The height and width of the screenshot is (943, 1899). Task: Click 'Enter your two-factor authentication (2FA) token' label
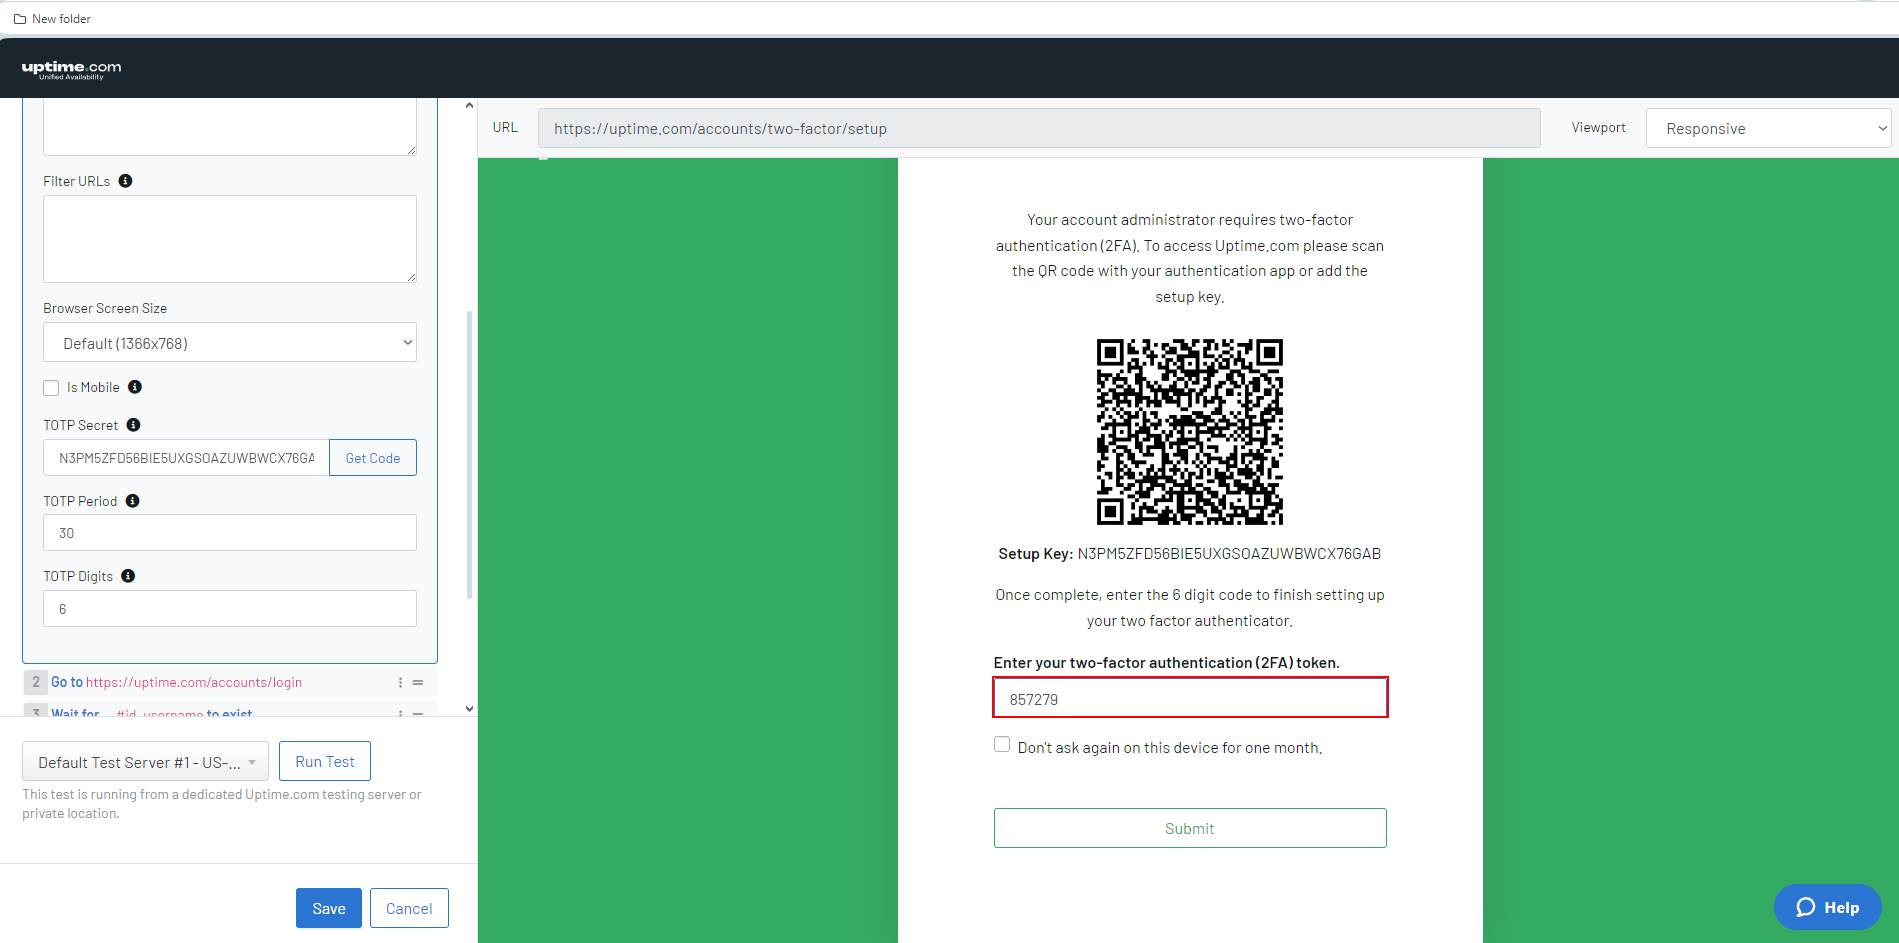(x=1166, y=663)
